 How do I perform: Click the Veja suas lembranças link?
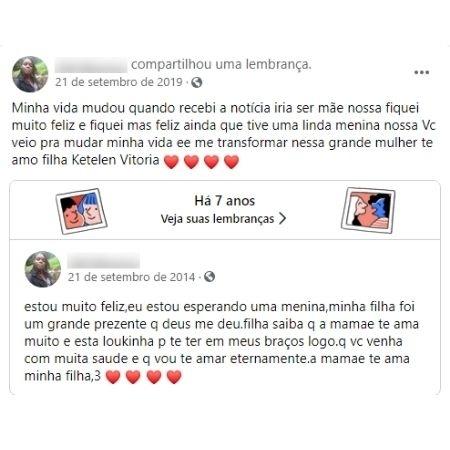pos(217,219)
